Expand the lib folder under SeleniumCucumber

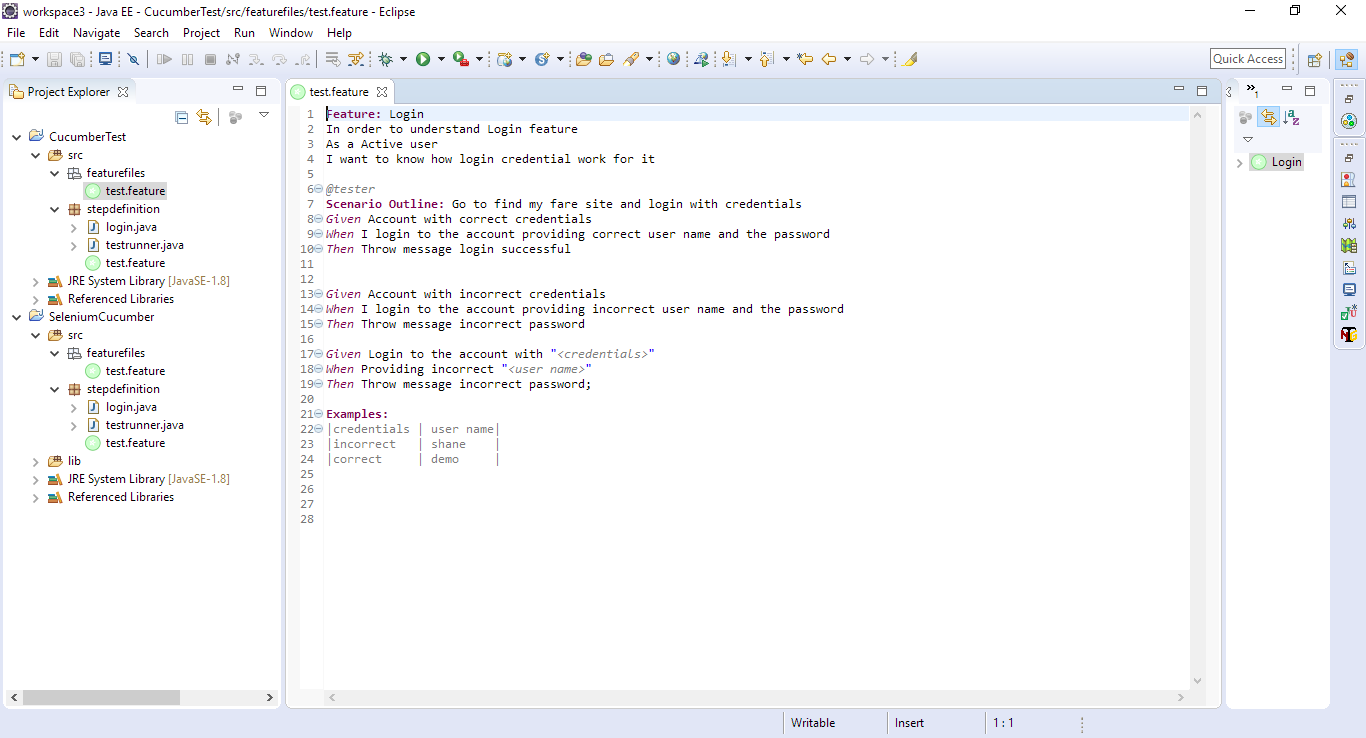pyautogui.click(x=35, y=461)
